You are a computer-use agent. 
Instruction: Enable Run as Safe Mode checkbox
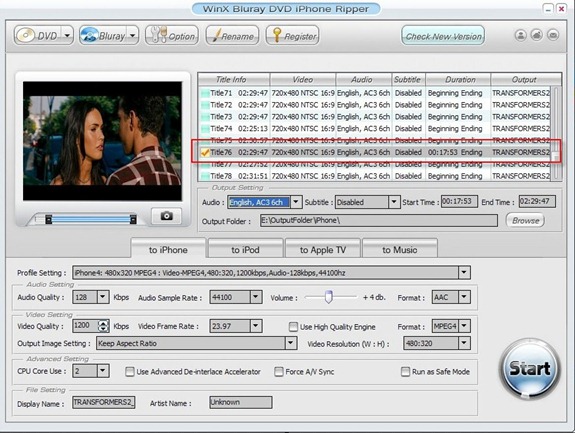click(x=405, y=372)
